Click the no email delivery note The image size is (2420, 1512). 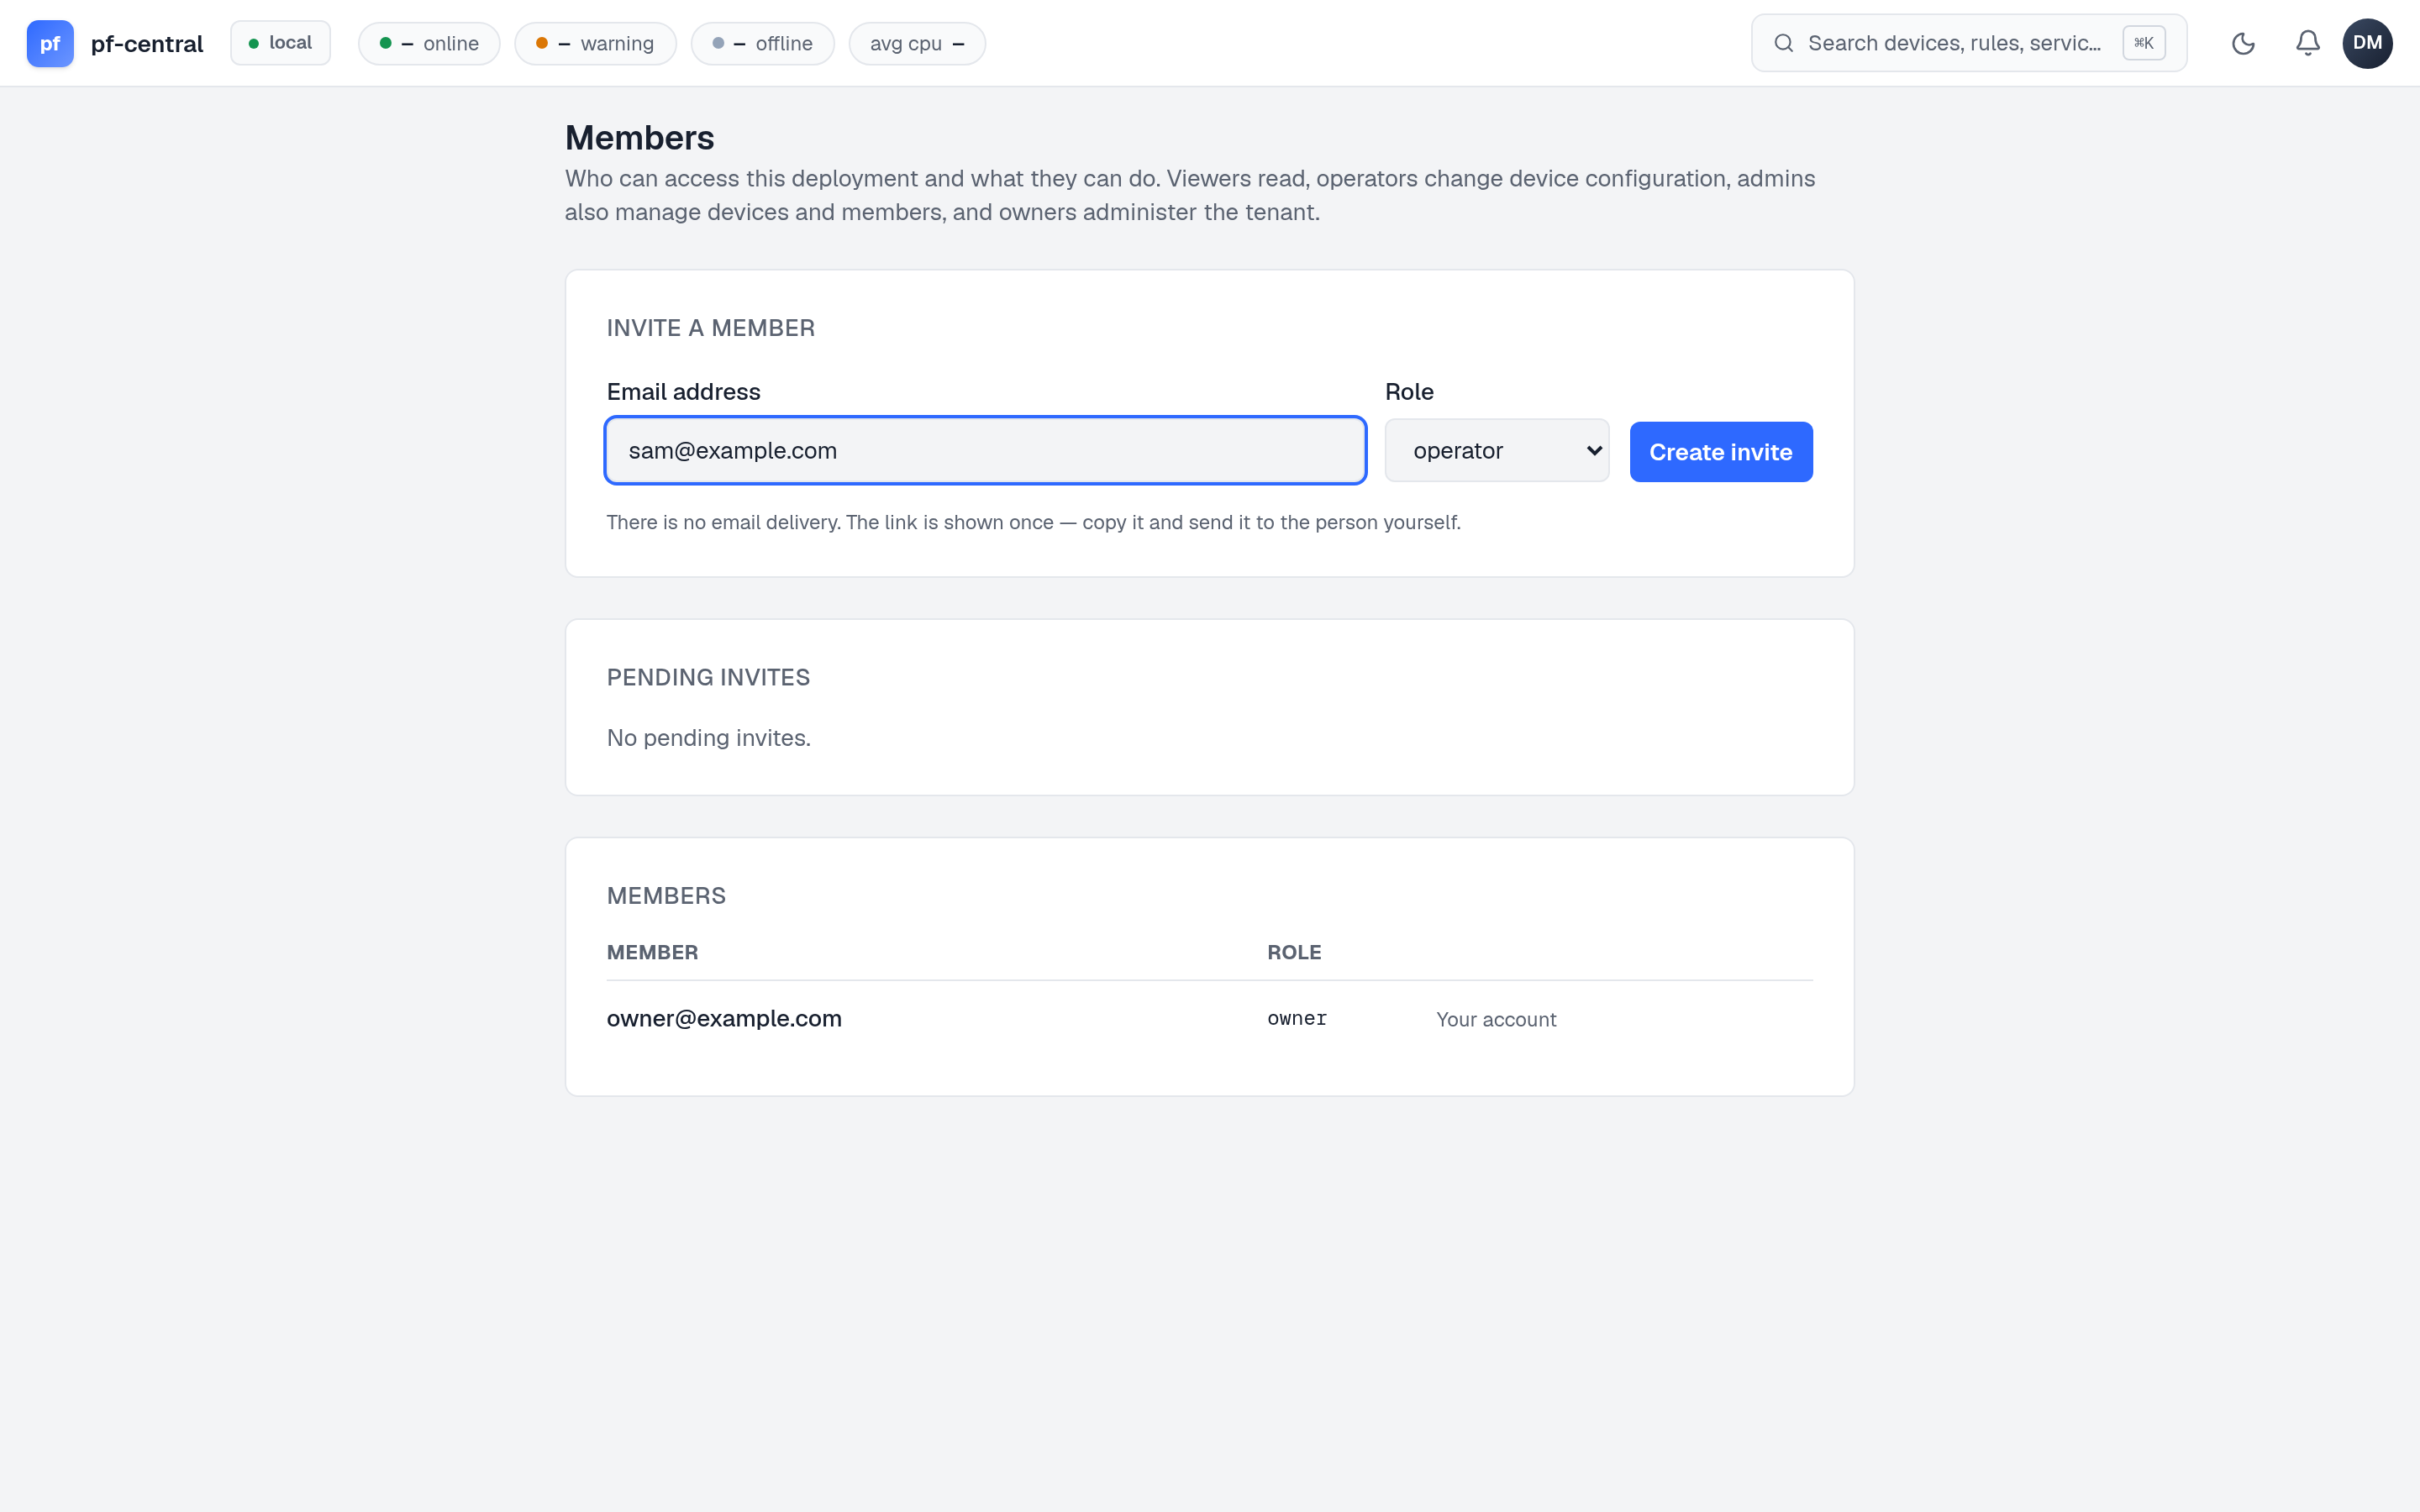pos(1033,522)
